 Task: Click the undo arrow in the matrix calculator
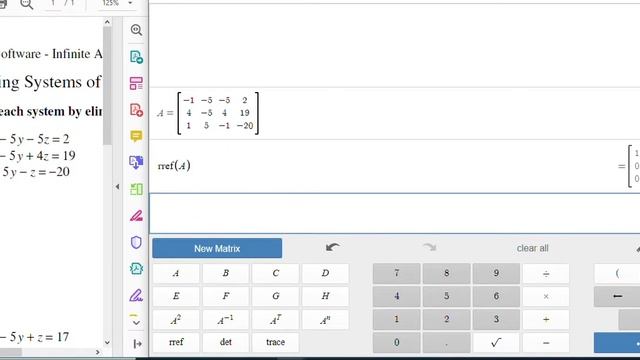click(333, 247)
